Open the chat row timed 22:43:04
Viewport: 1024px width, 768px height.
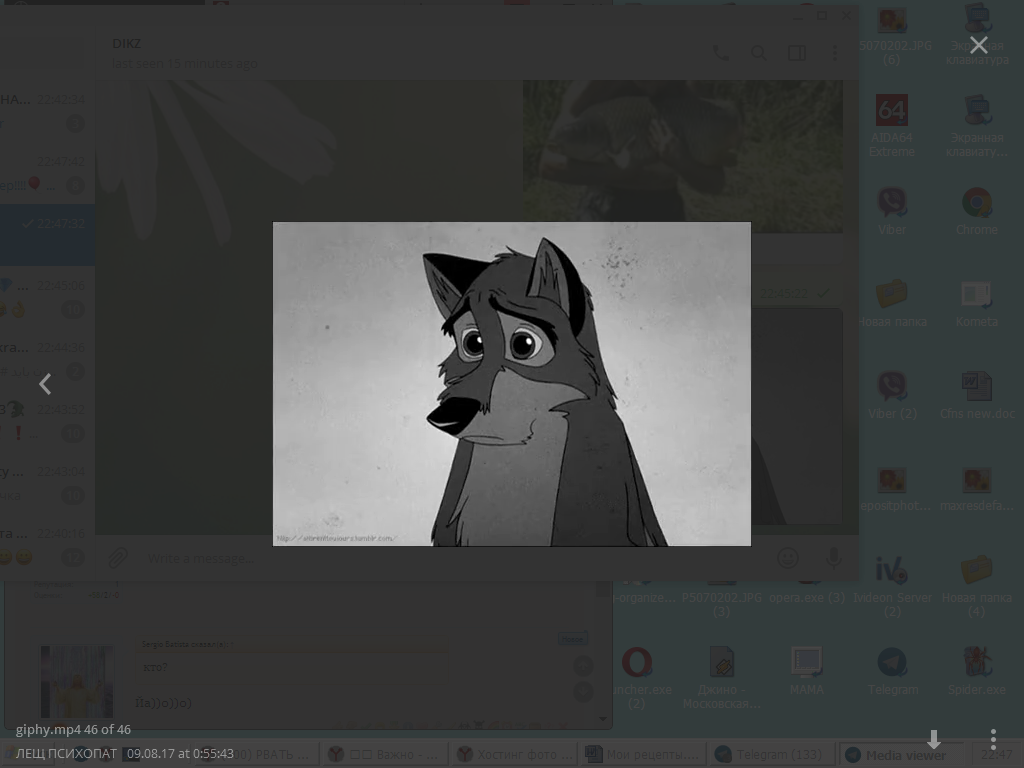click(x=47, y=483)
